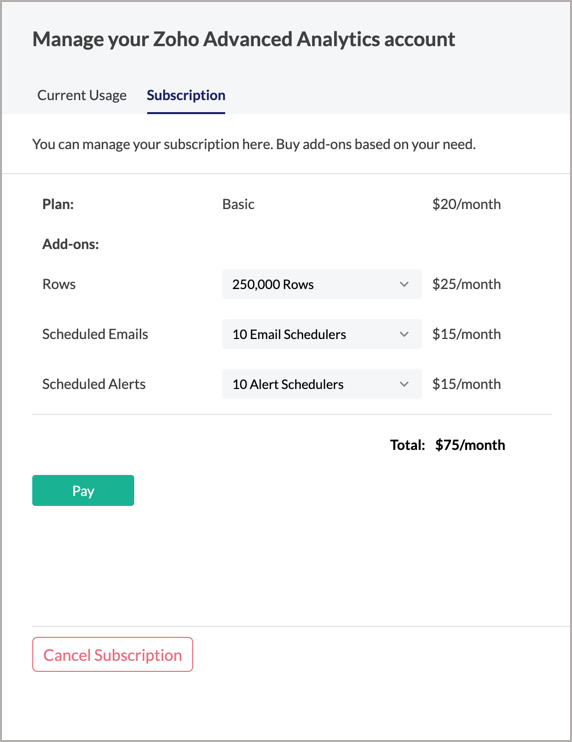Expand the 10 Email Schedulers dropdown
This screenshot has height=742, width=572.
pos(322,334)
